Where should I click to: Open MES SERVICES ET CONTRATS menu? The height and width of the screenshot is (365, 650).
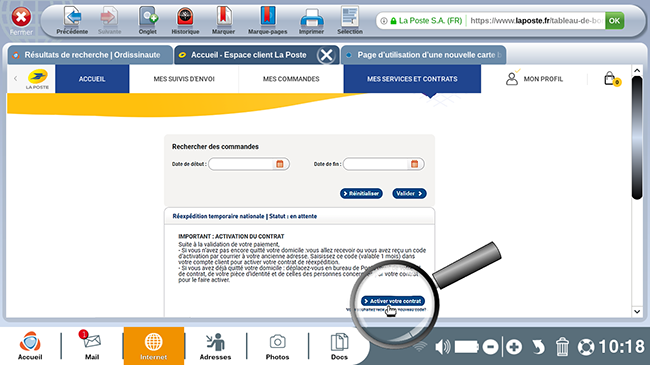pyautogui.click(x=412, y=79)
